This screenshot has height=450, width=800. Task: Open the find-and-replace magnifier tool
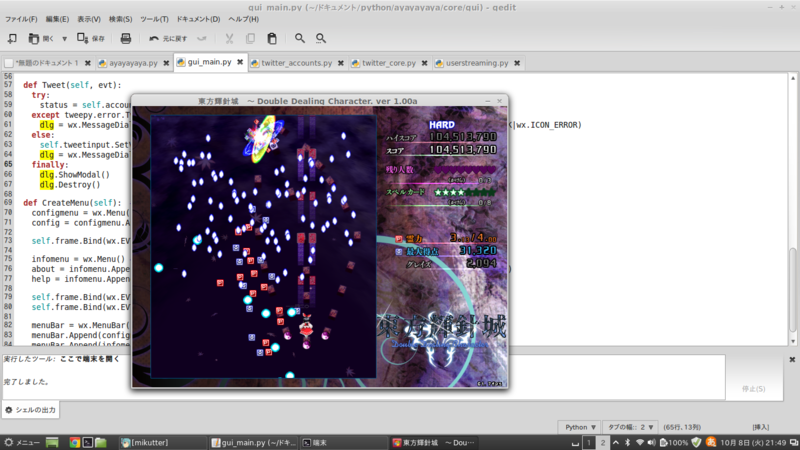(320, 38)
